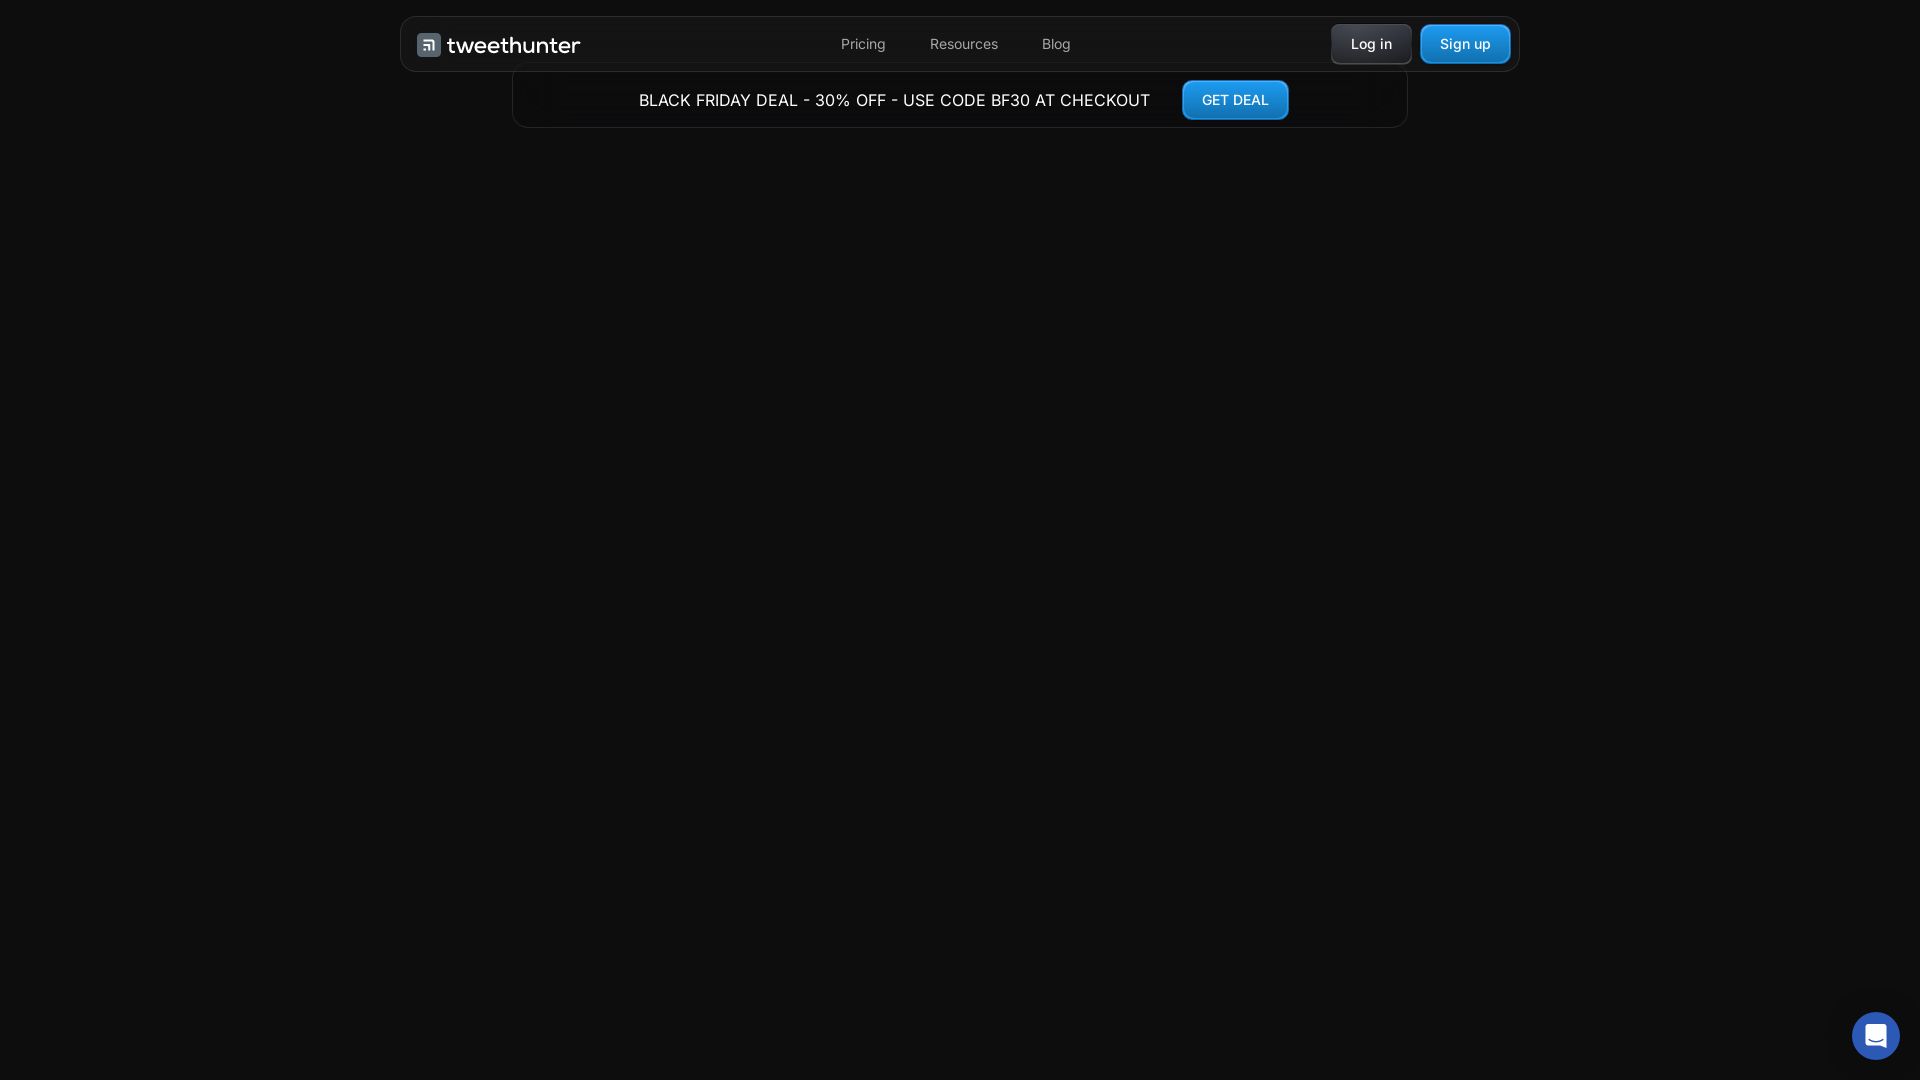Click the Black Friday deal banner text
This screenshot has height=1080, width=1920.
(x=894, y=100)
